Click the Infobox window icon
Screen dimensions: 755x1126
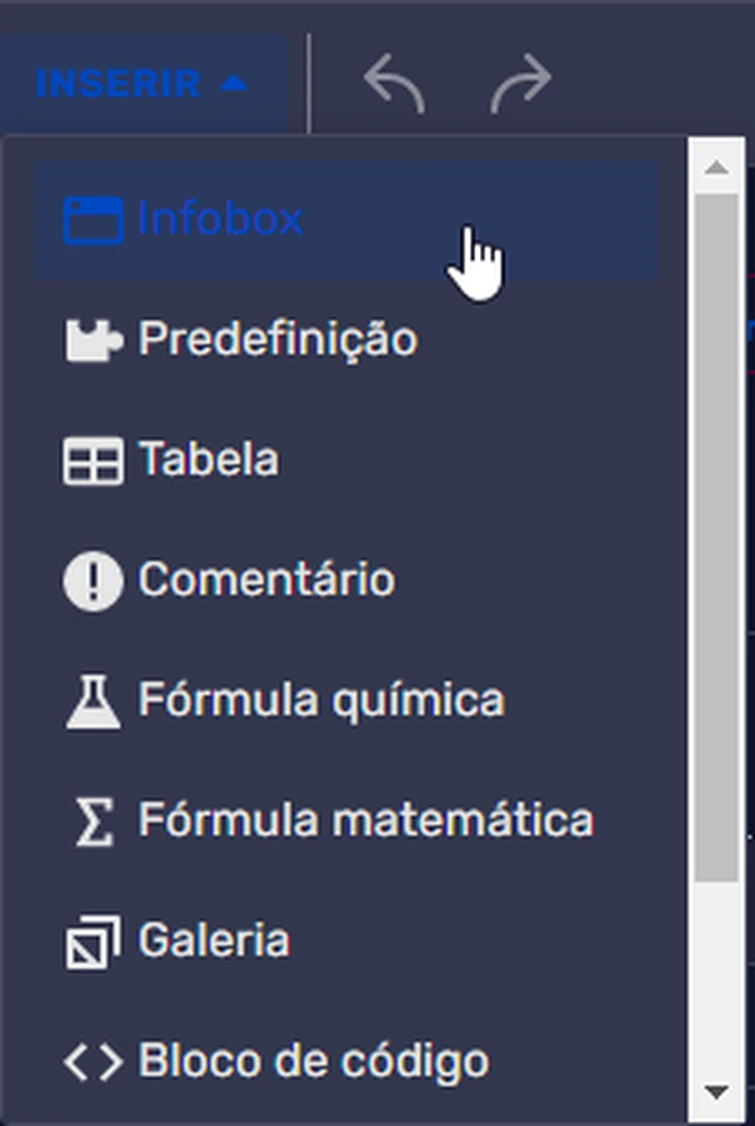click(93, 220)
